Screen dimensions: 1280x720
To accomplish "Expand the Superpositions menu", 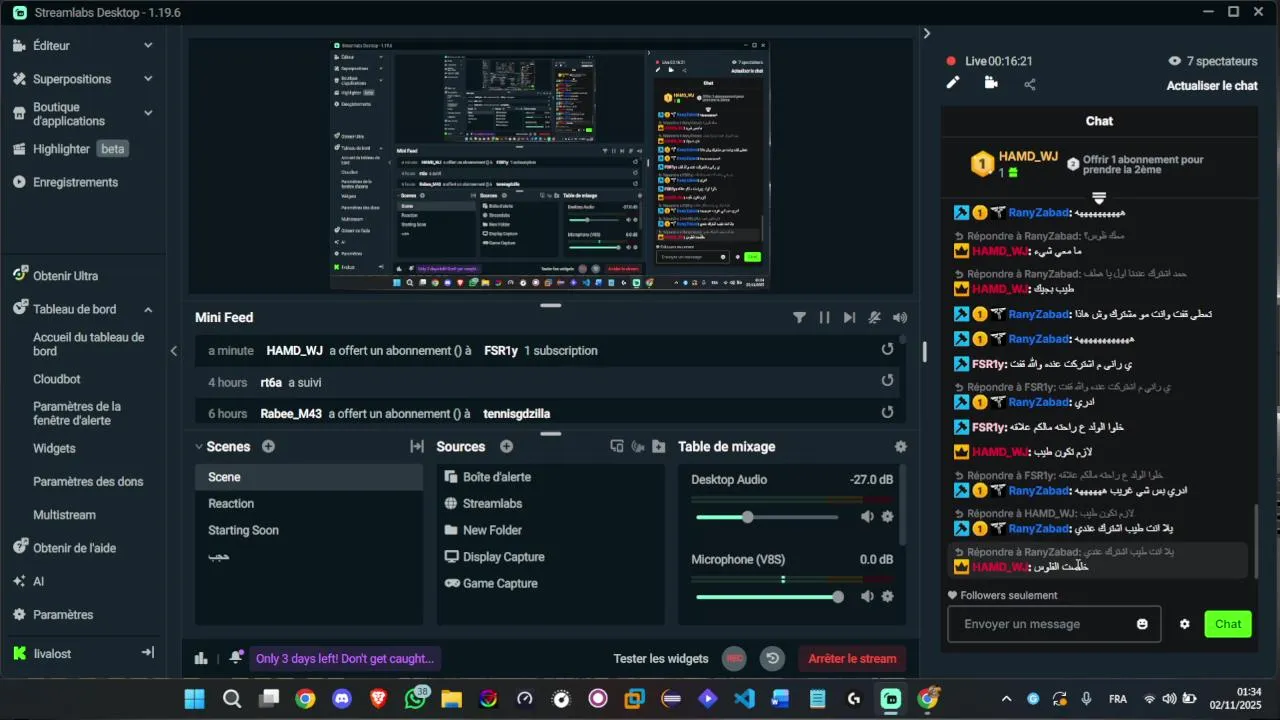I will [148, 79].
